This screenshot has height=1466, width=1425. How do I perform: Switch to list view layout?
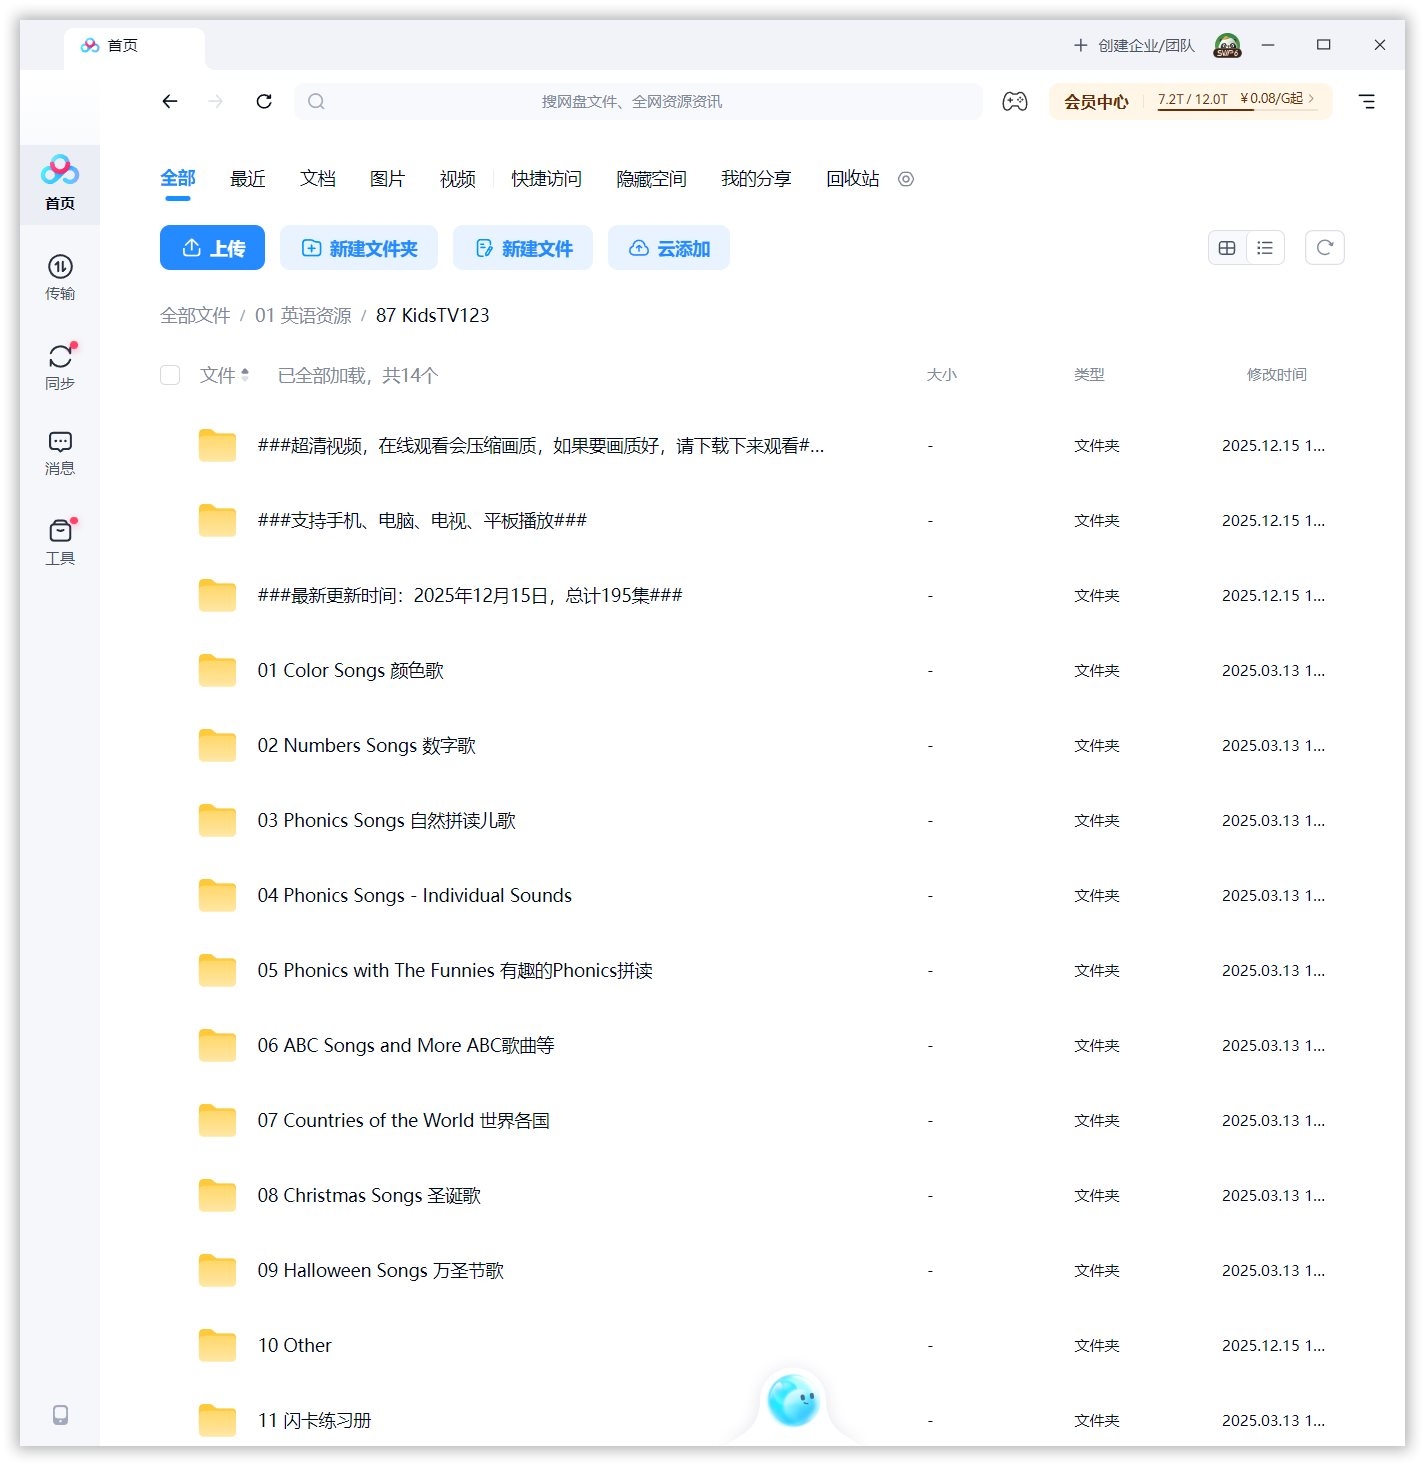1265,248
